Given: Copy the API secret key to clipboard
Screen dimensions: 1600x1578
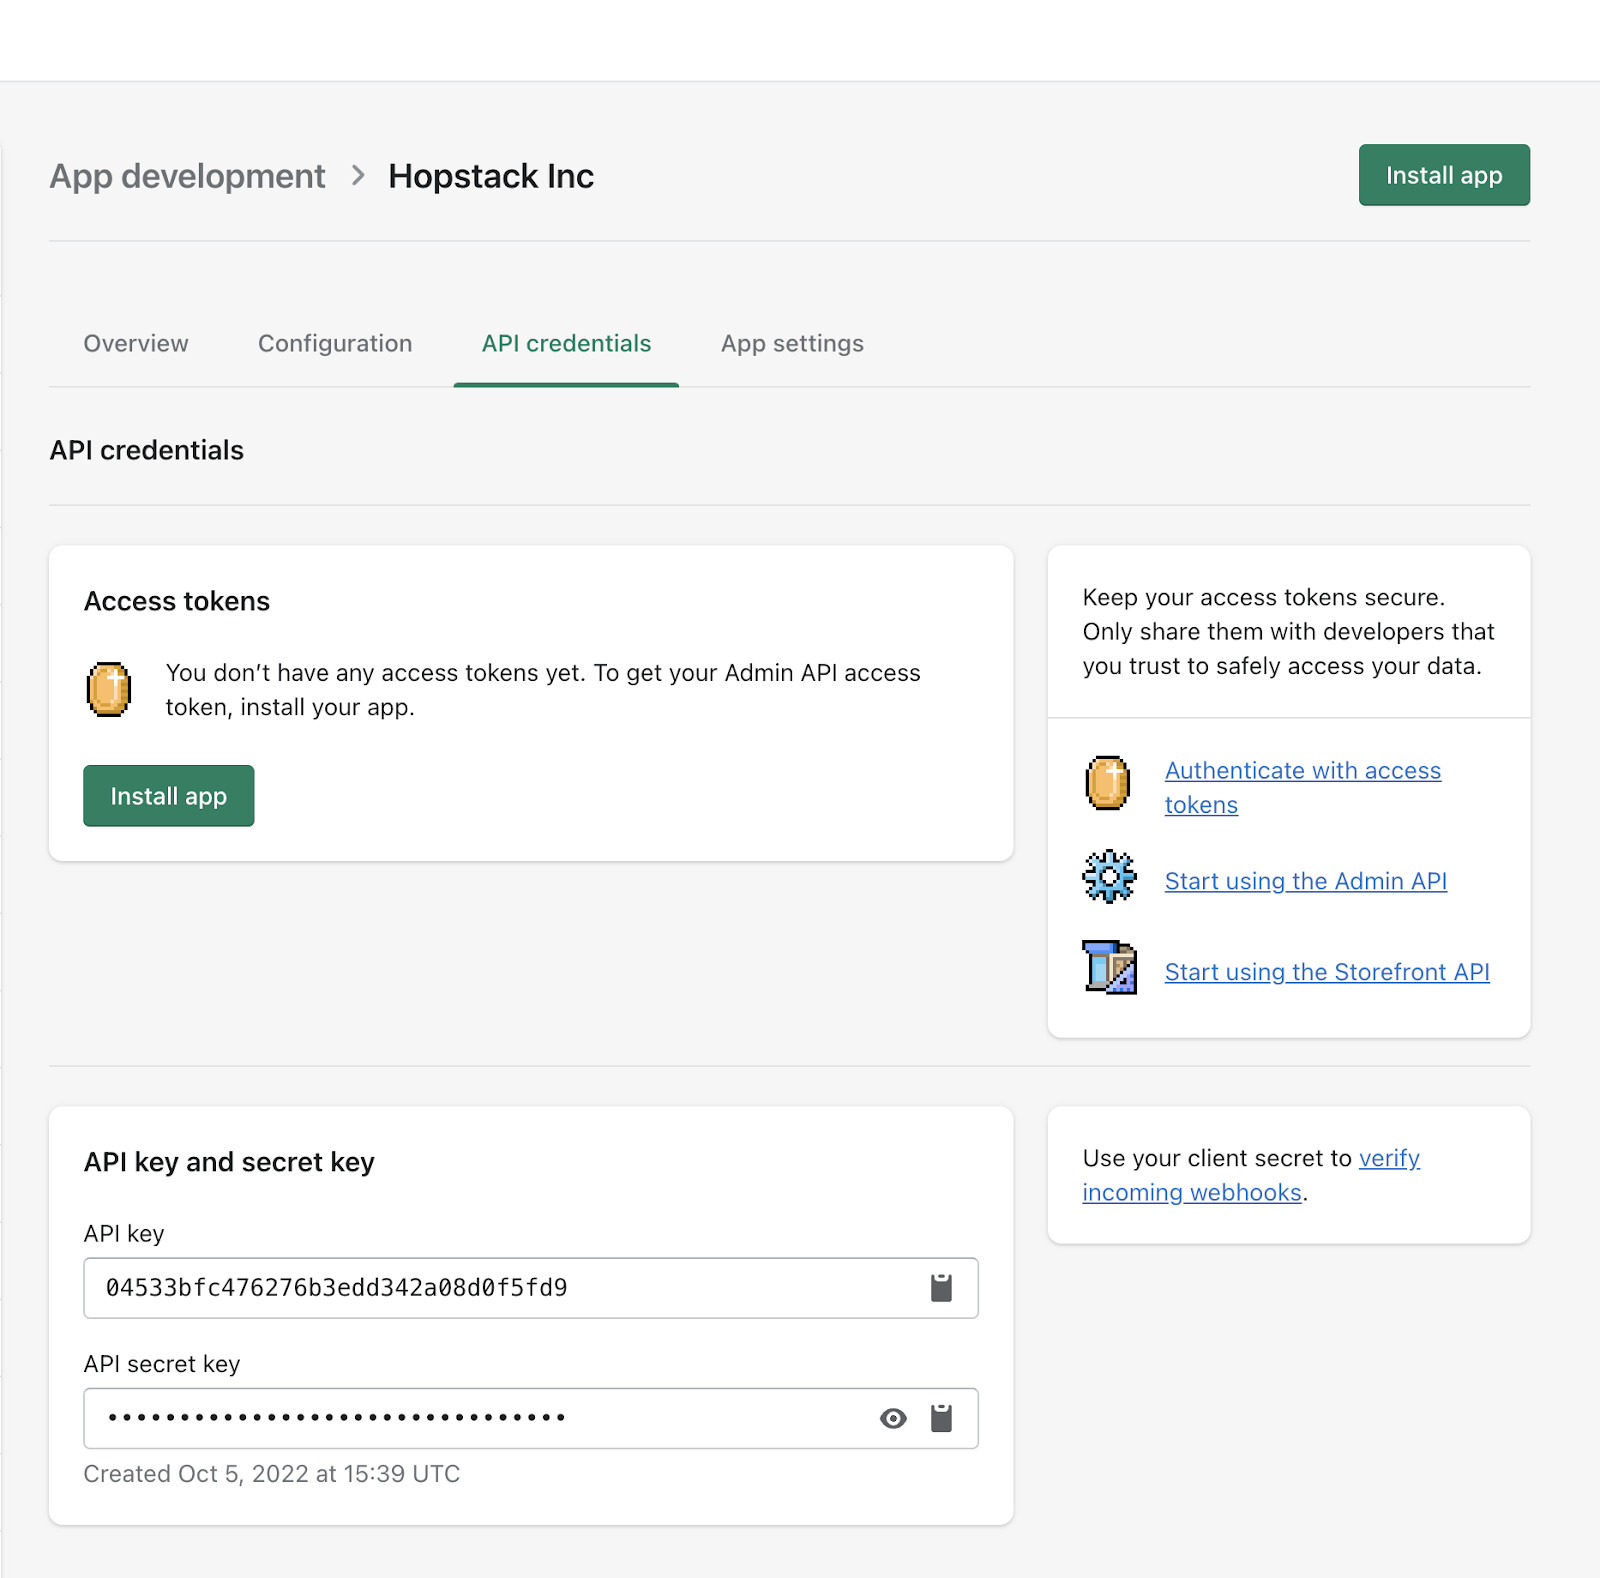Looking at the screenshot, I should (941, 1418).
